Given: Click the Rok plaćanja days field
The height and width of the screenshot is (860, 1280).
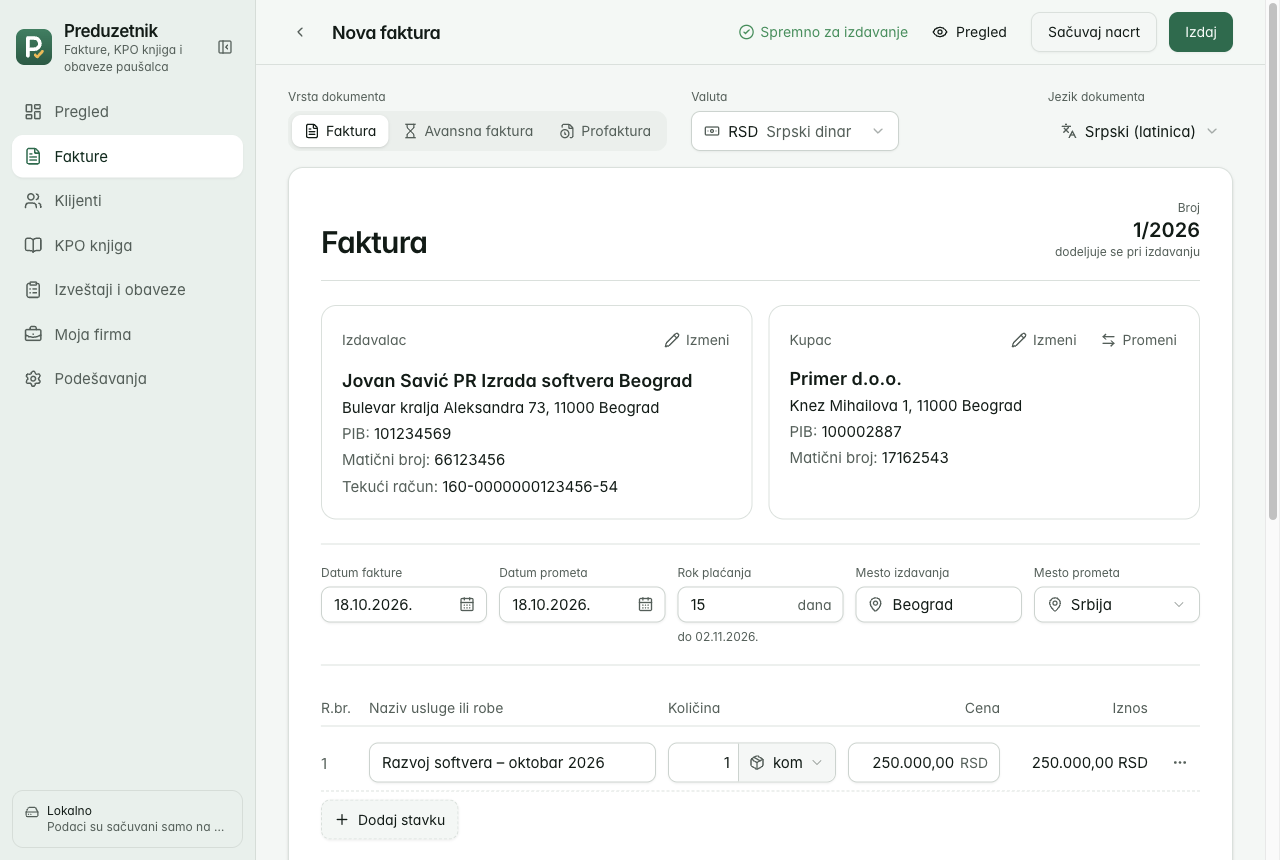Looking at the screenshot, I should point(760,604).
